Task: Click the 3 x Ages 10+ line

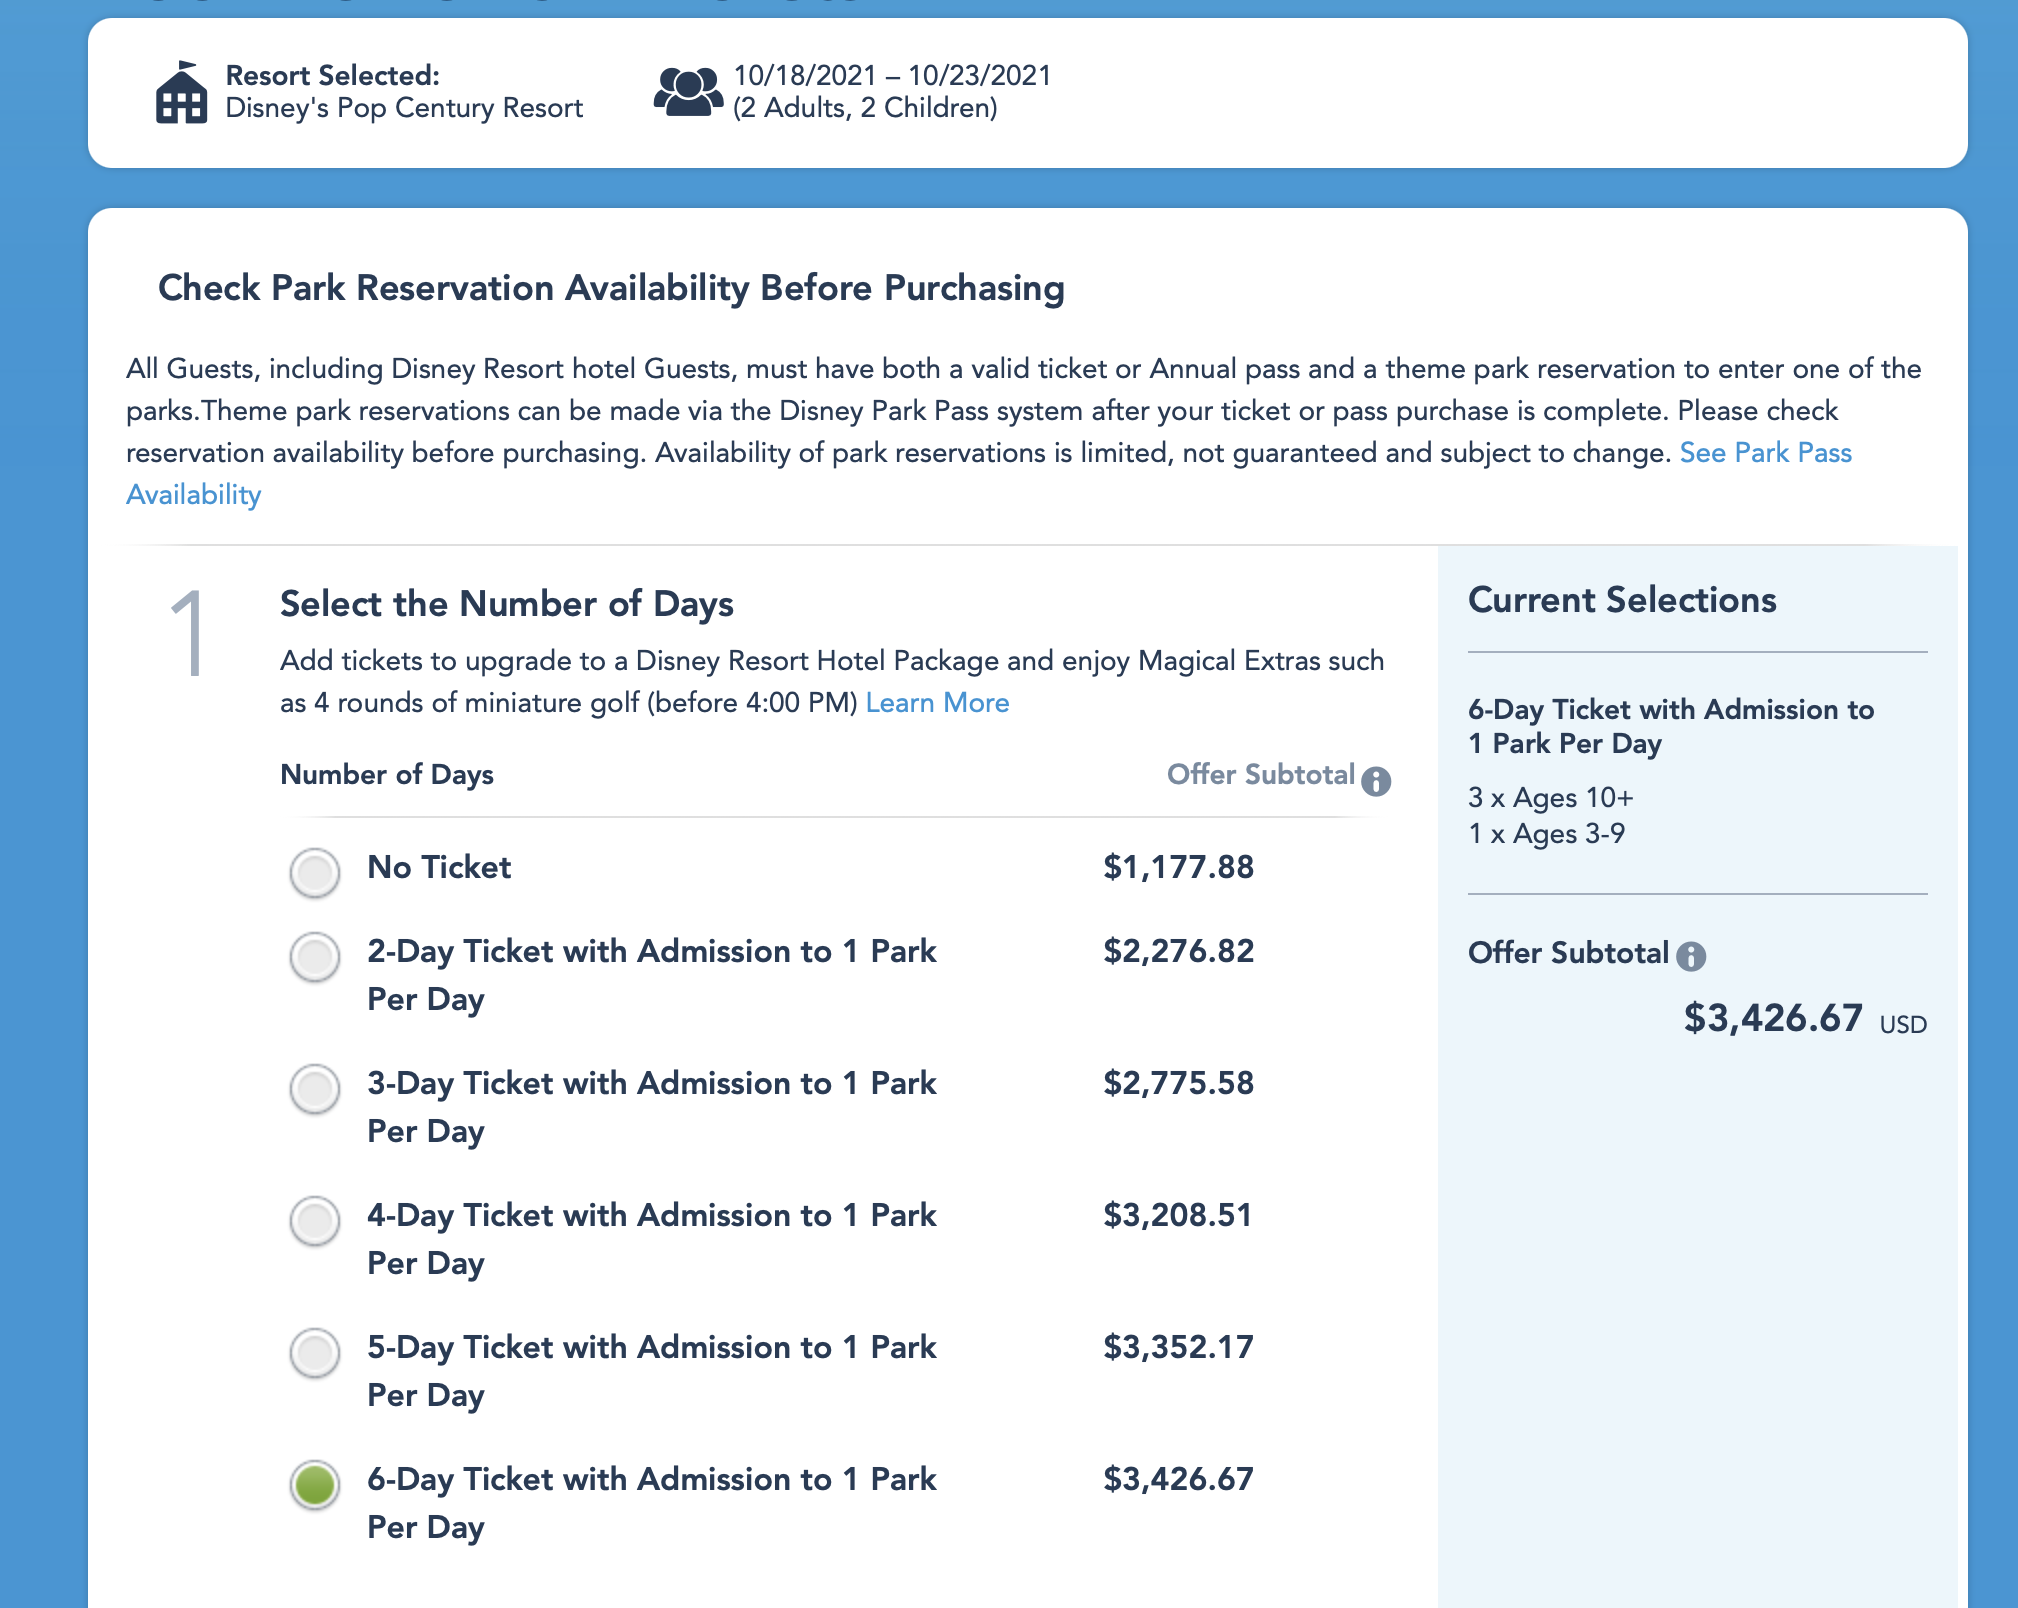Action: point(1550,798)
